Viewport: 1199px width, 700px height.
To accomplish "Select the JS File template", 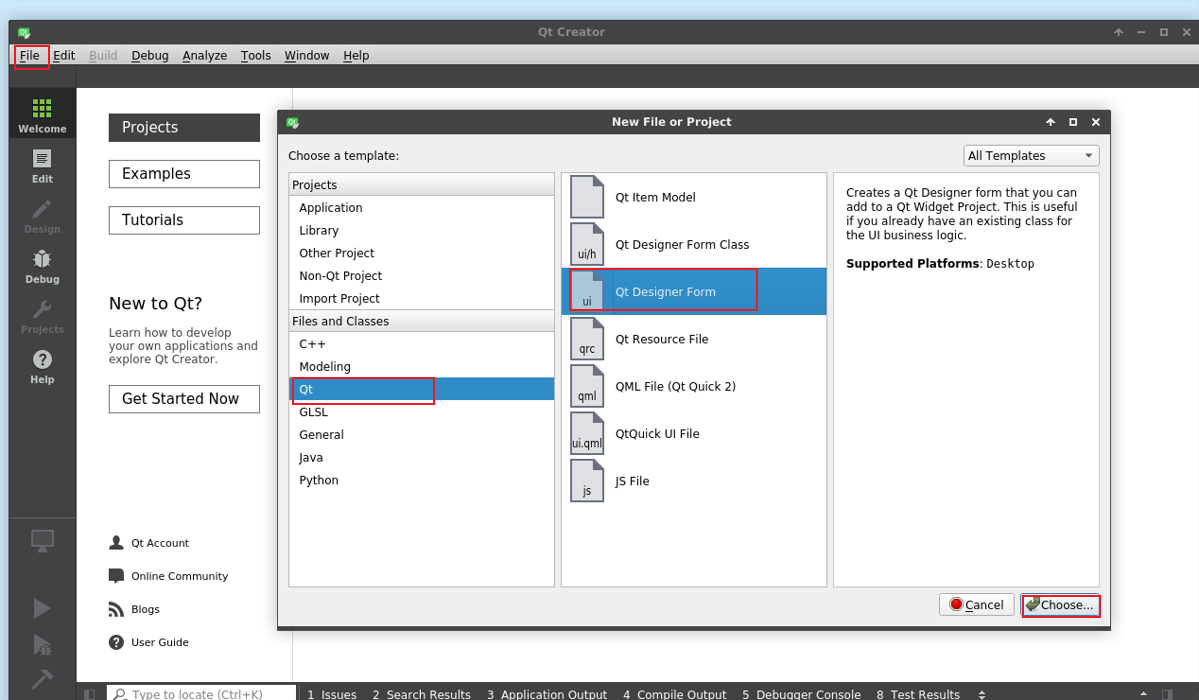I will [x=694, y=481].
